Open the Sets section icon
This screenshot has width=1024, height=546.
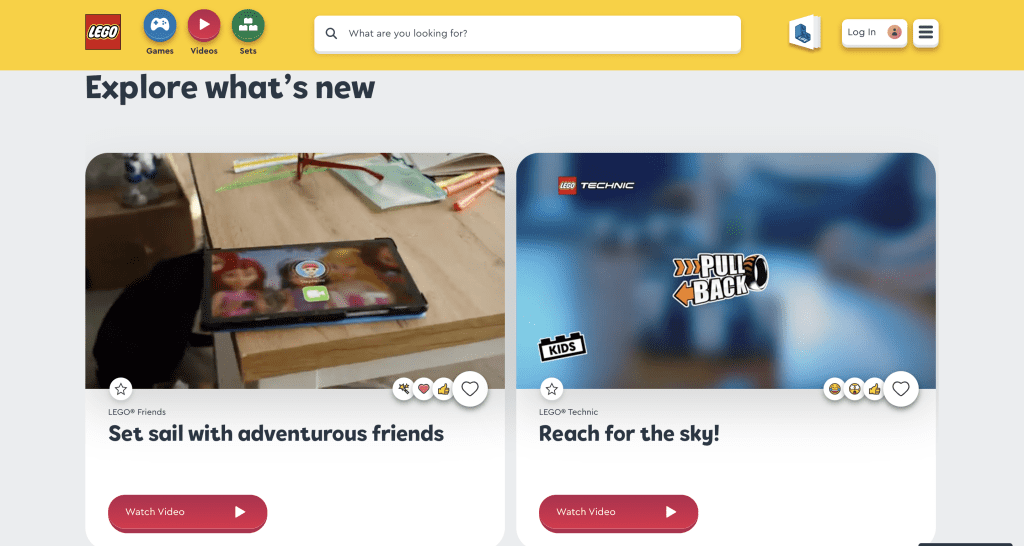(248, 25)
